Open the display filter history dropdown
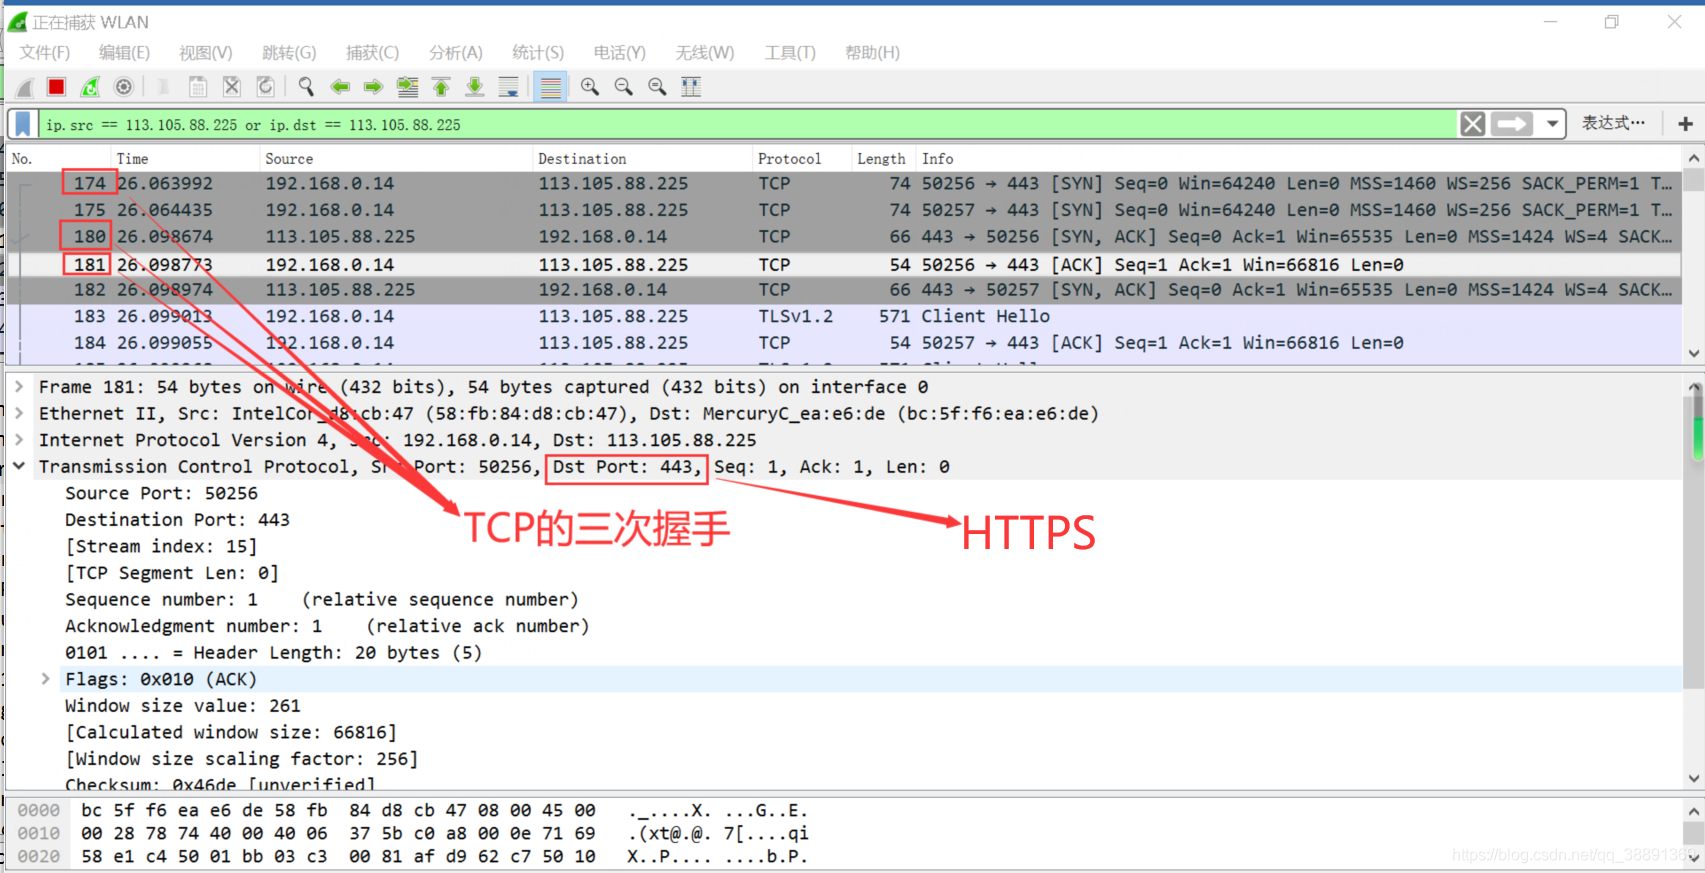This screenshot has width=1705, height=873. click(x=1552, y=124)
